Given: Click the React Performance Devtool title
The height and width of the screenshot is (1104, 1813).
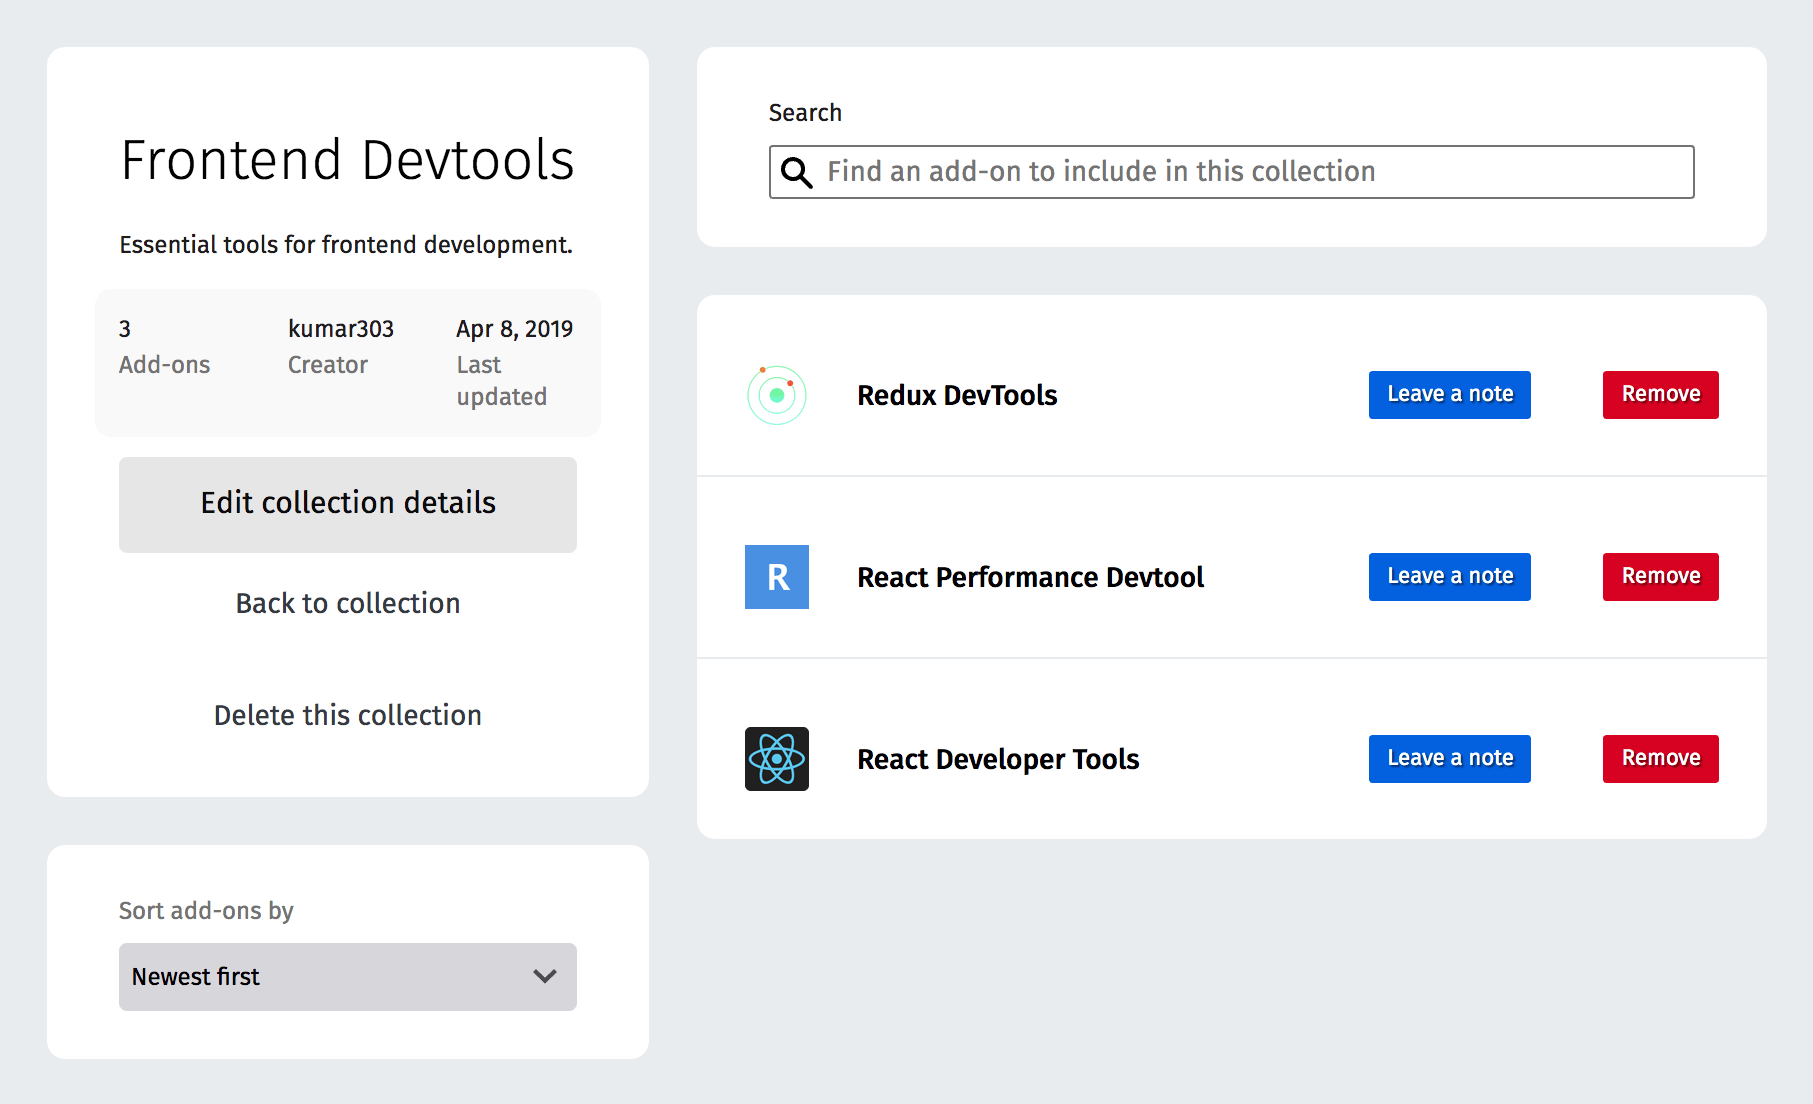Looking at the screenshot, I should click(1031, 577).
